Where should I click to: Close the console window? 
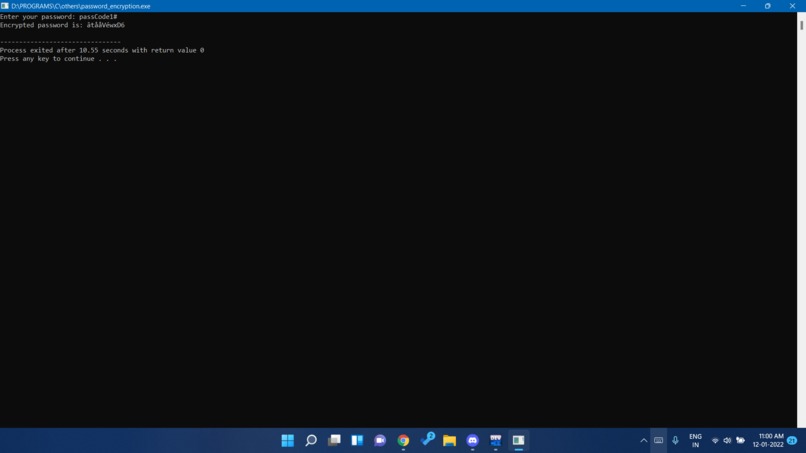click(792, 6)
